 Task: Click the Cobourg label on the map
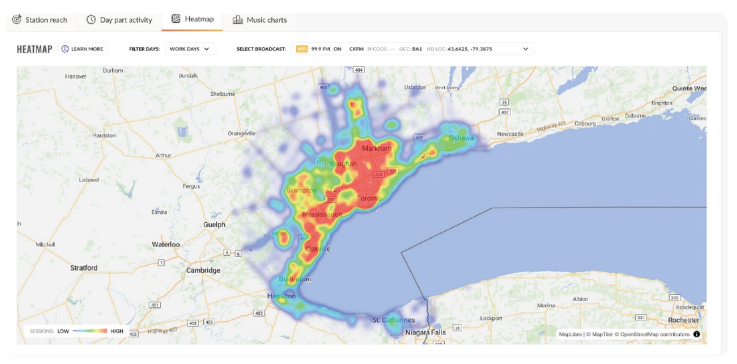[586, 124]
